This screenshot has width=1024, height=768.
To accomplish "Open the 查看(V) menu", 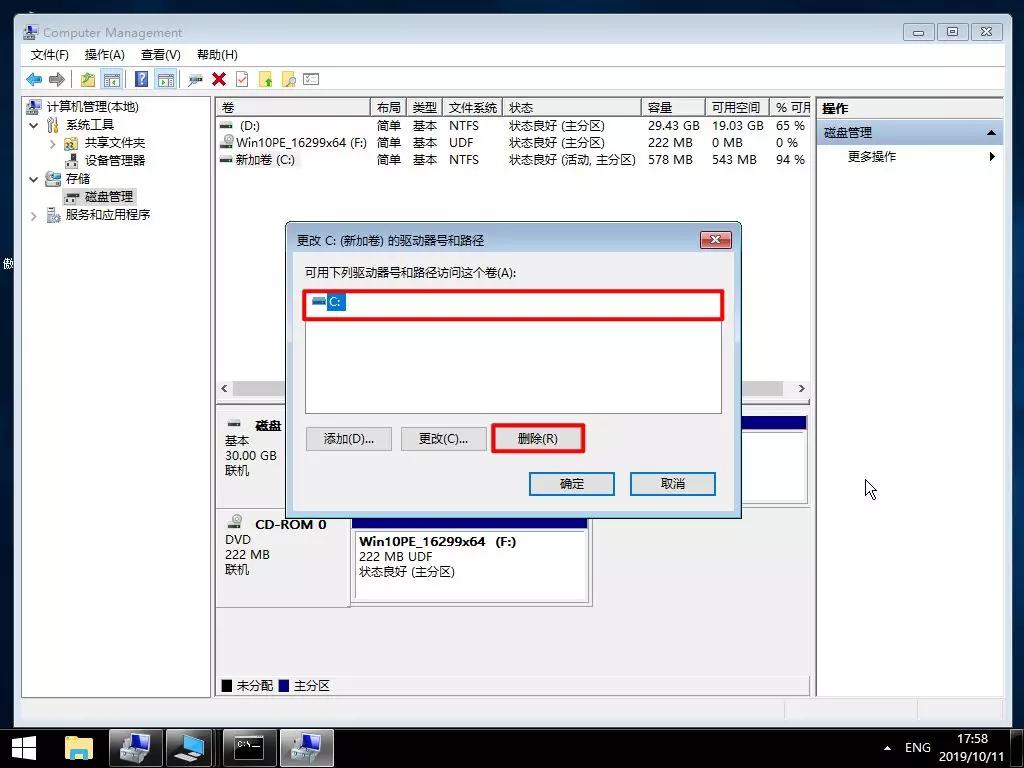I will (x=160, y=55).
